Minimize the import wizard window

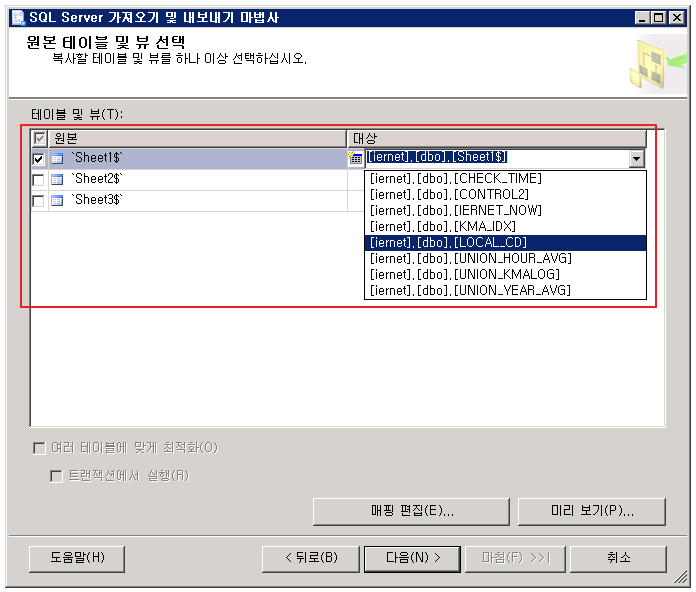point(642,18)
